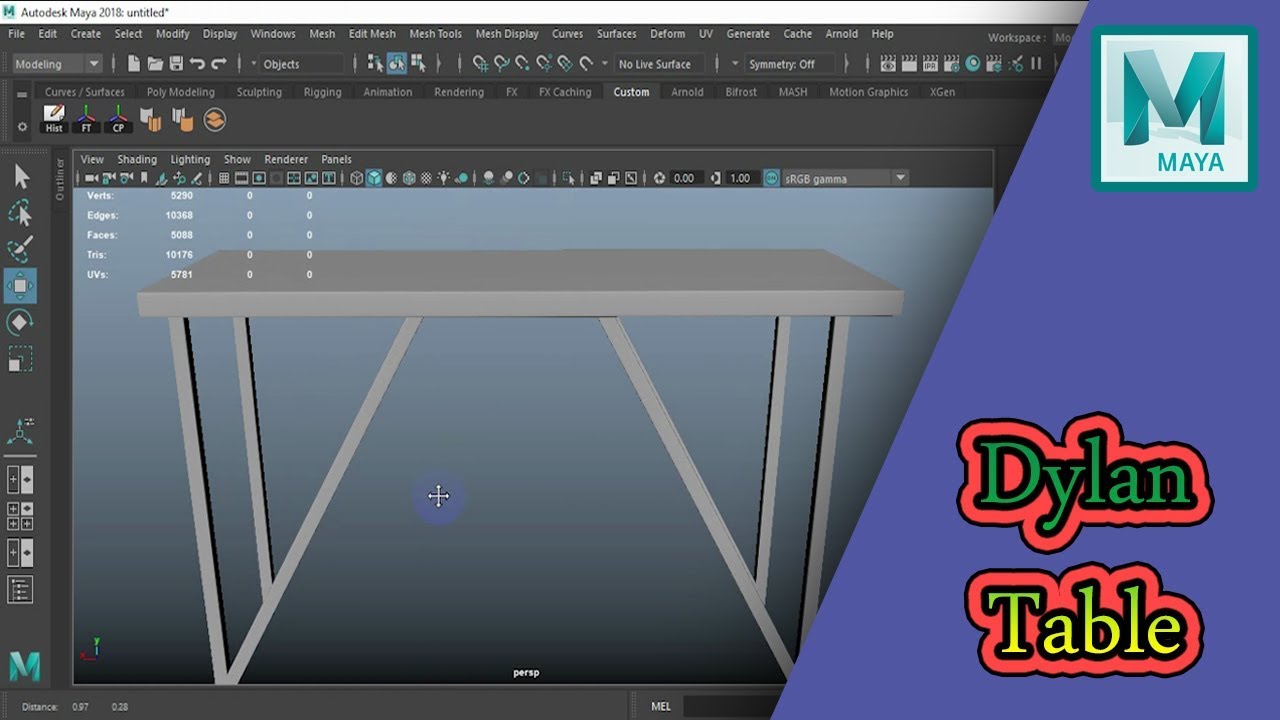Open the Edit Mesh menu
1280x720 pixels.
pos(372,34)
